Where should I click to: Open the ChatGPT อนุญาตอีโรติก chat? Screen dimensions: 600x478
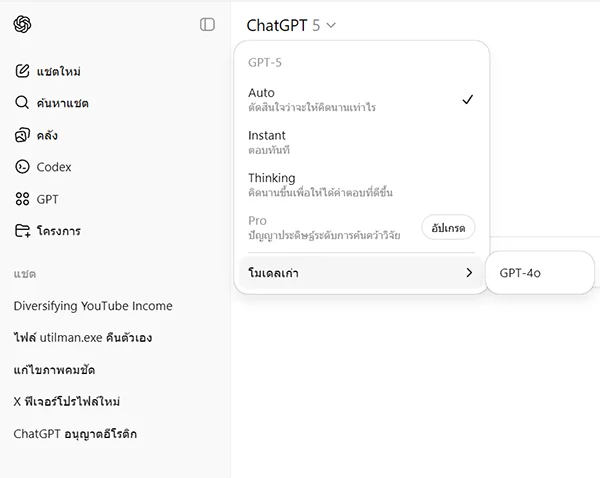click(76, 434)
